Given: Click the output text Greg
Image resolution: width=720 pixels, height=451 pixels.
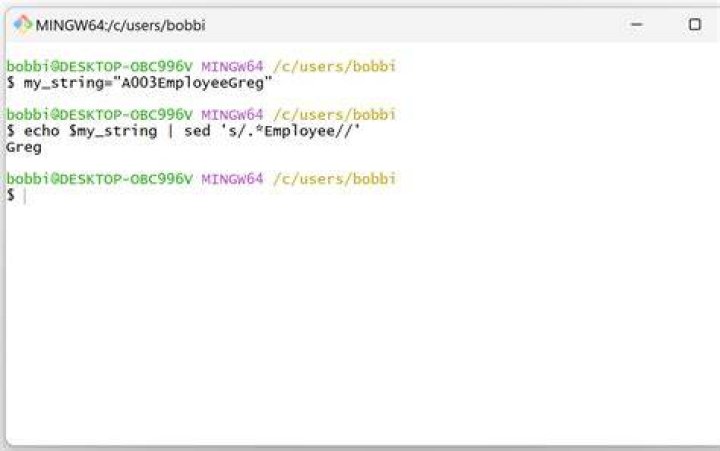Looking at the screenshot, I should click(x=24, y=148).
